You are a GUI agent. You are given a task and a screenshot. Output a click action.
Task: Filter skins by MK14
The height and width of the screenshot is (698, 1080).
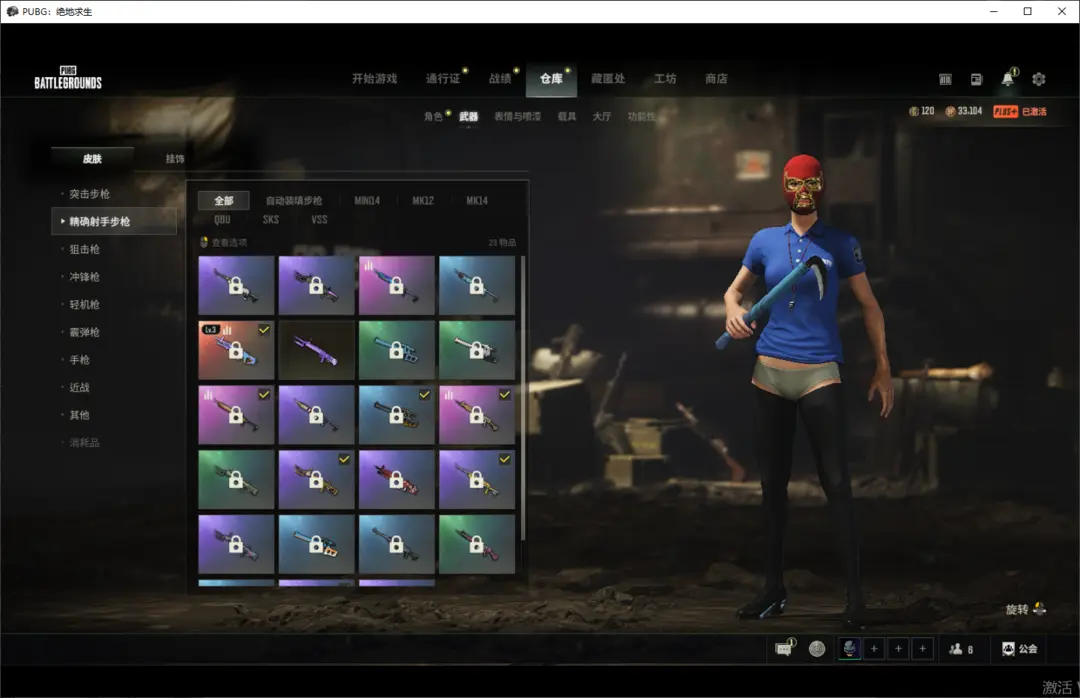pos(477,201)
